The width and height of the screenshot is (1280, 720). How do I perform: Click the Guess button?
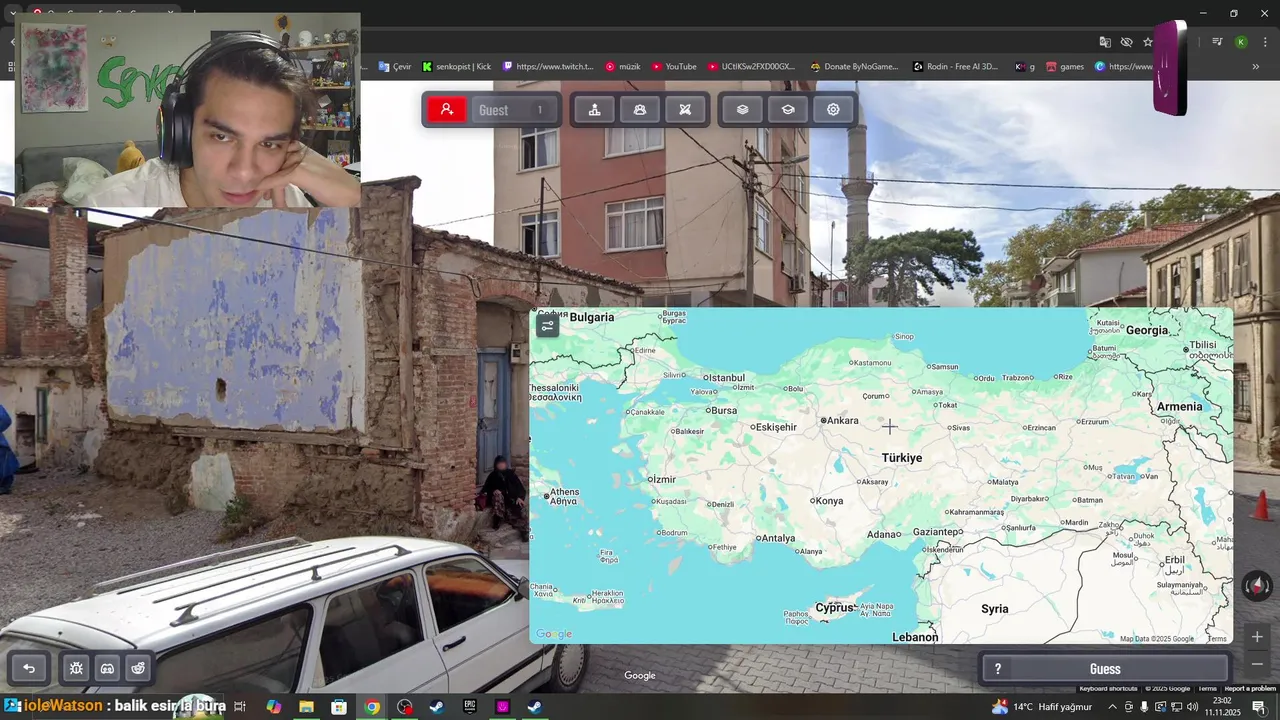point(1105,669)
